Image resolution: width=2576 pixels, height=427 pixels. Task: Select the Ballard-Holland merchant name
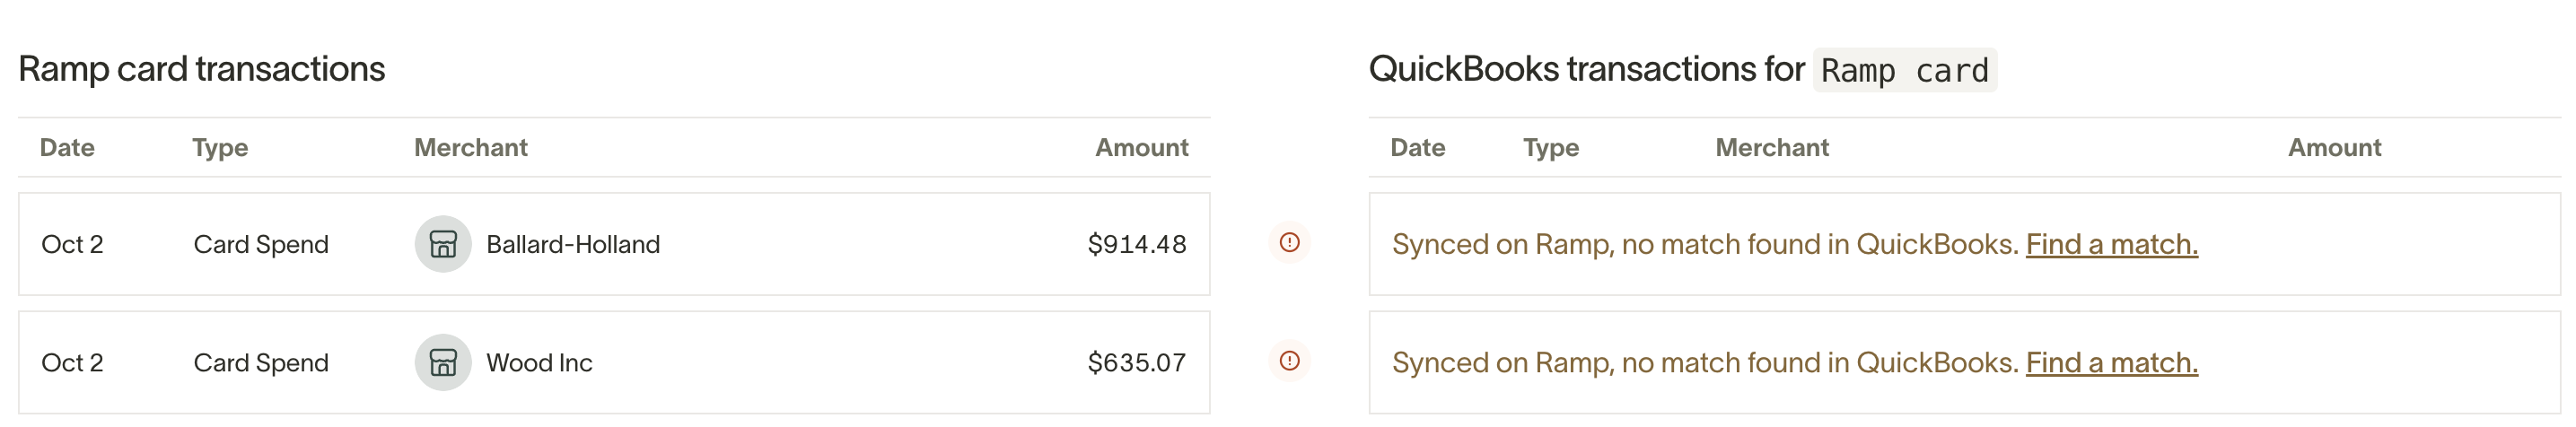(x=573, y=244)
